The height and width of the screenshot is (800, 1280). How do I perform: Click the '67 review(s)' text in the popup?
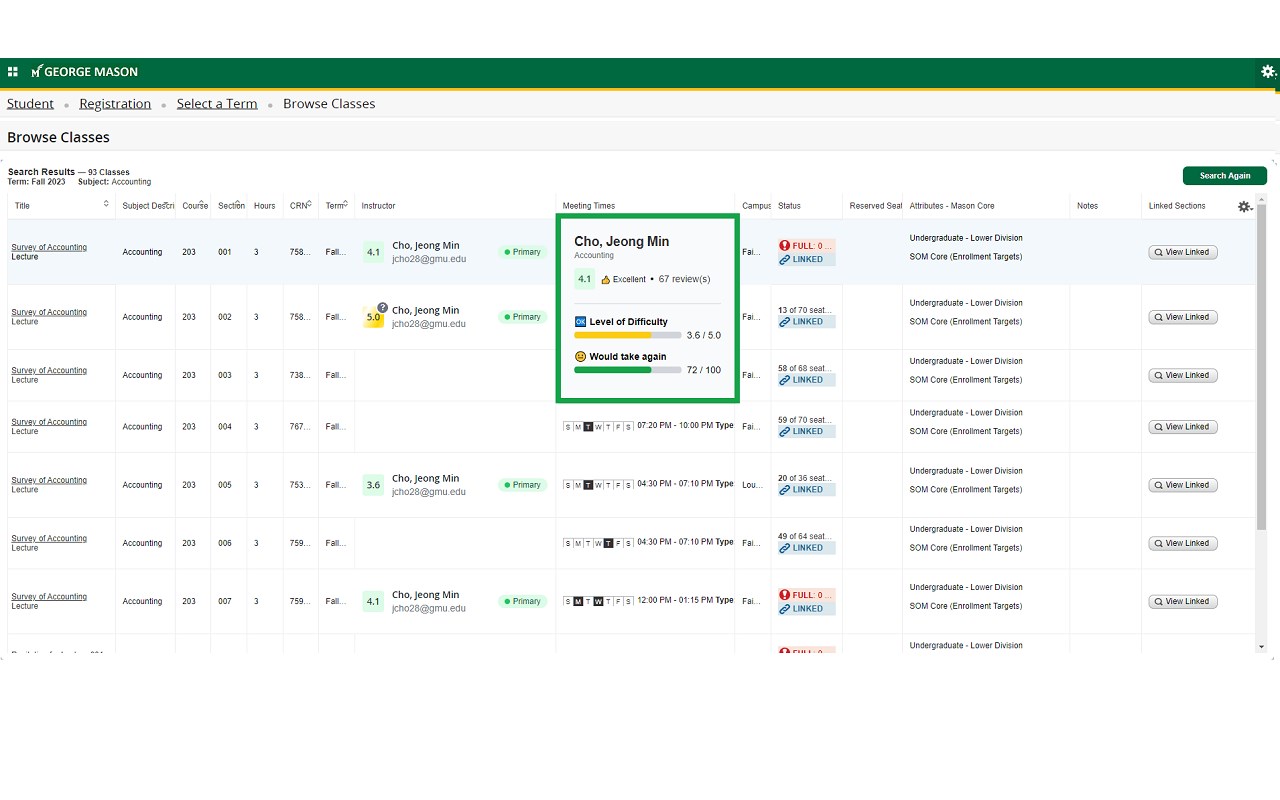click(684, 279)
